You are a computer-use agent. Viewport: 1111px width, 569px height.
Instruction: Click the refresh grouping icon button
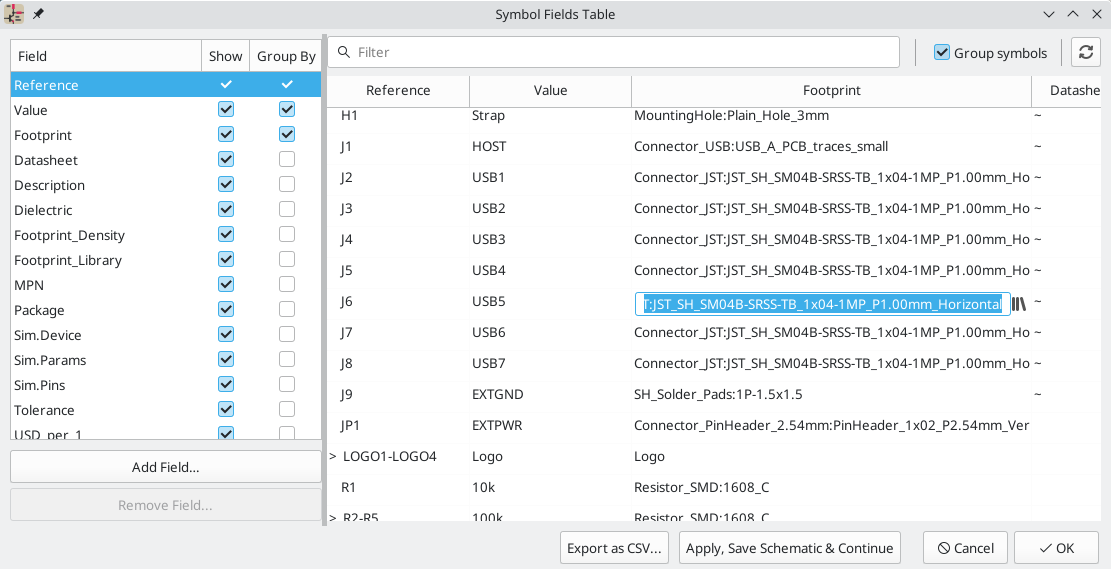[1085, 52]
